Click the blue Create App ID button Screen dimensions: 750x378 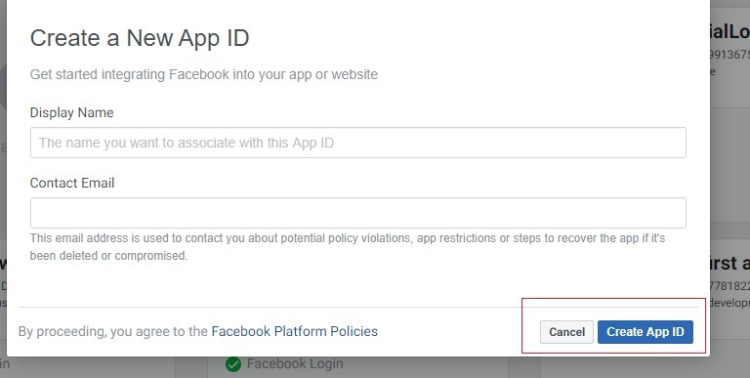click(645, 332)
